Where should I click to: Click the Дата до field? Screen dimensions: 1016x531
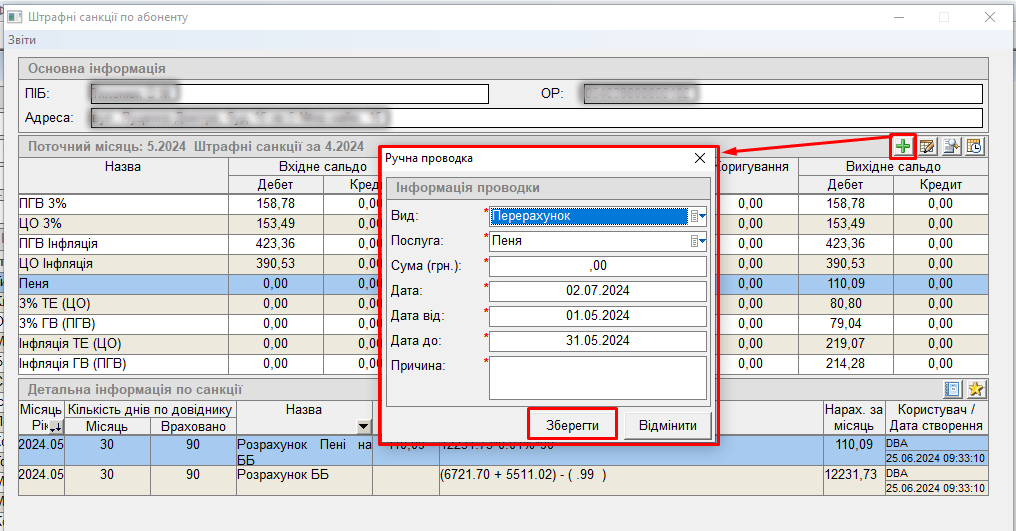(x=598, y=341)
